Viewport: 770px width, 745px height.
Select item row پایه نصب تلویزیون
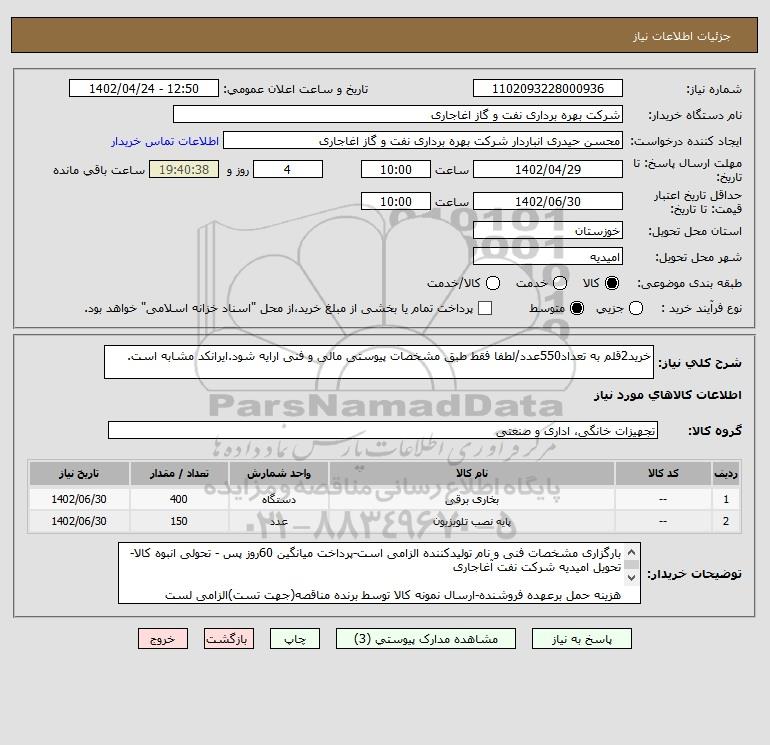click(x=385, y=522)
